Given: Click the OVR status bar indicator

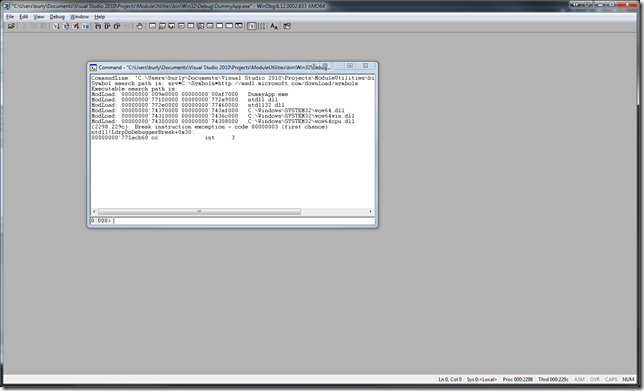Looking at the screenshot, I should (595, 379).
